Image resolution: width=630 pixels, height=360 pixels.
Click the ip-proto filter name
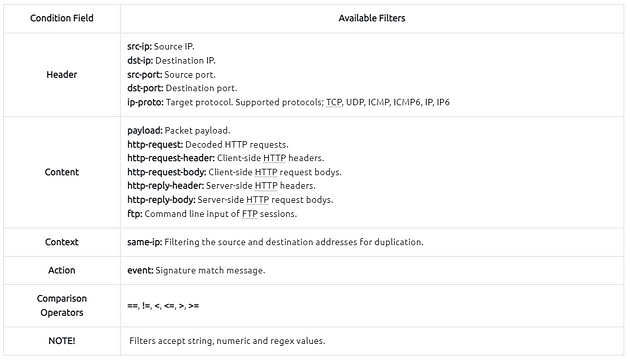[145, 102]
